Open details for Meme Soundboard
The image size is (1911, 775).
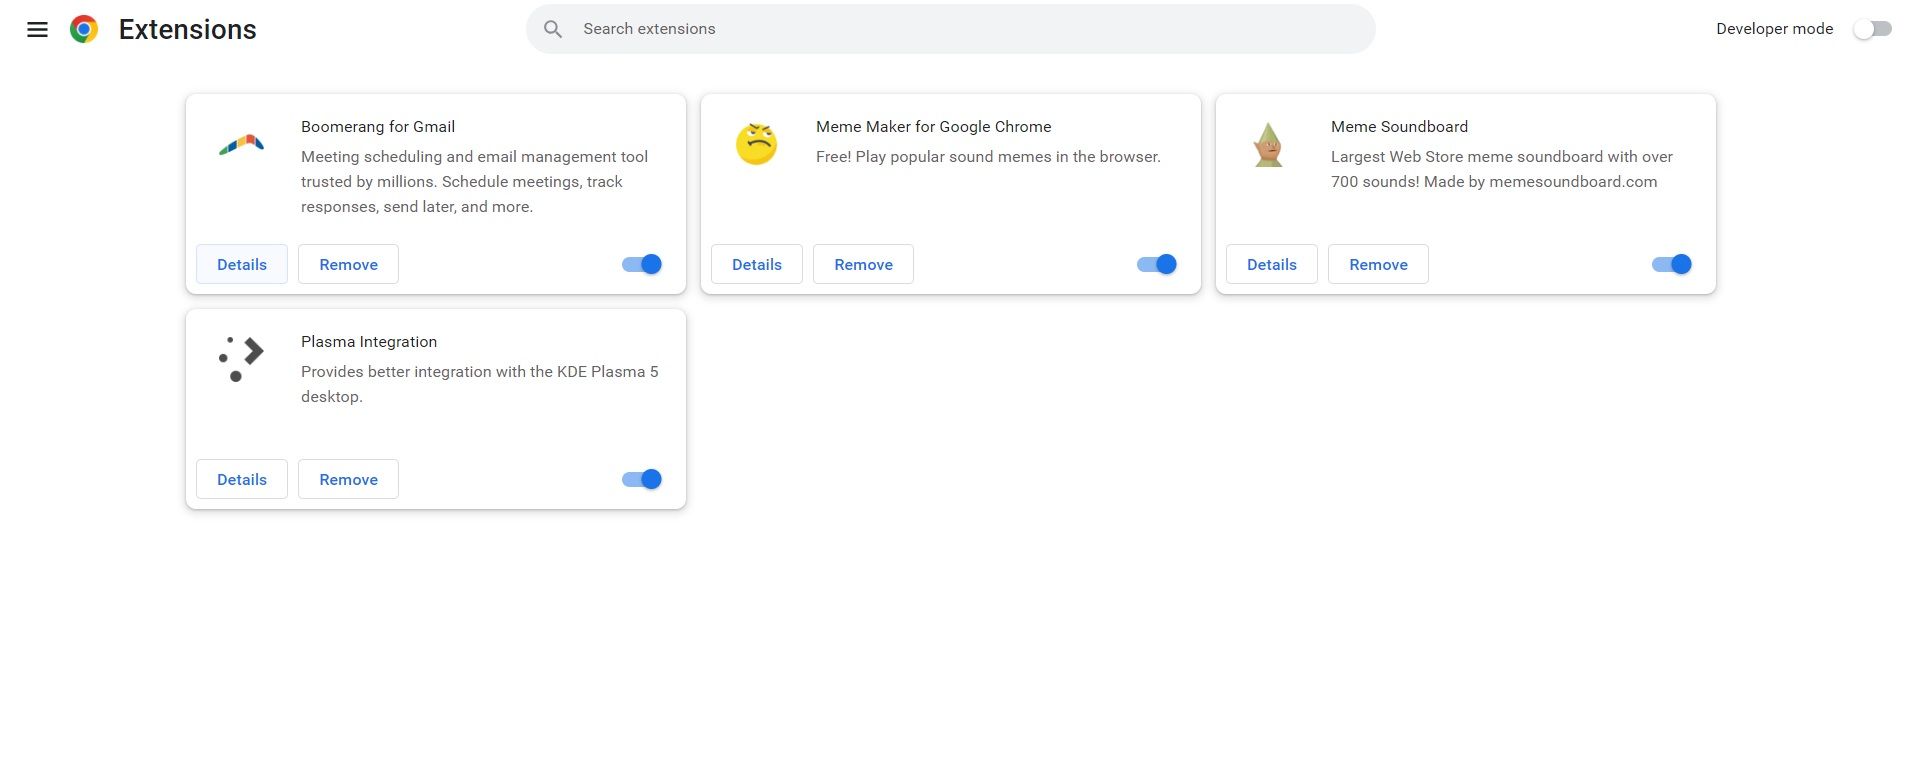tap(1271, 264)
